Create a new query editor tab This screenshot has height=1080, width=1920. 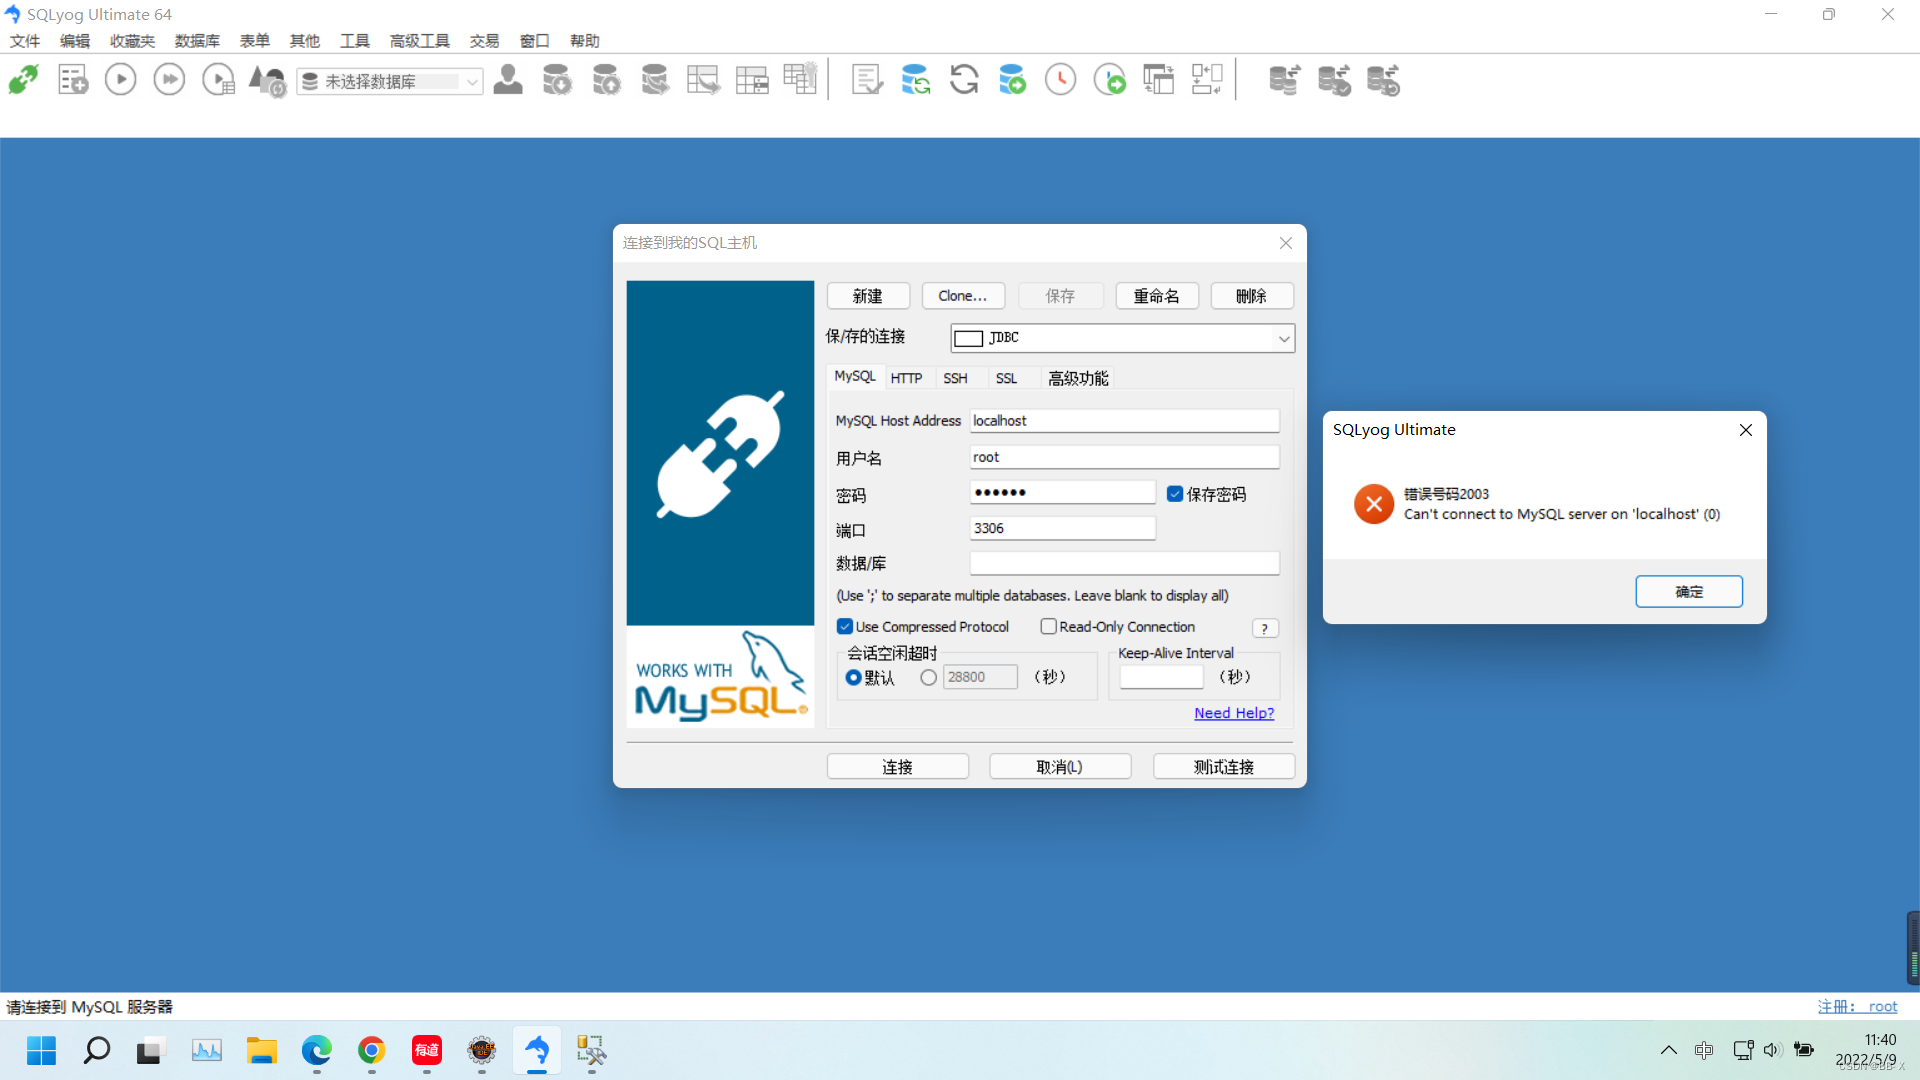[72, 79]
